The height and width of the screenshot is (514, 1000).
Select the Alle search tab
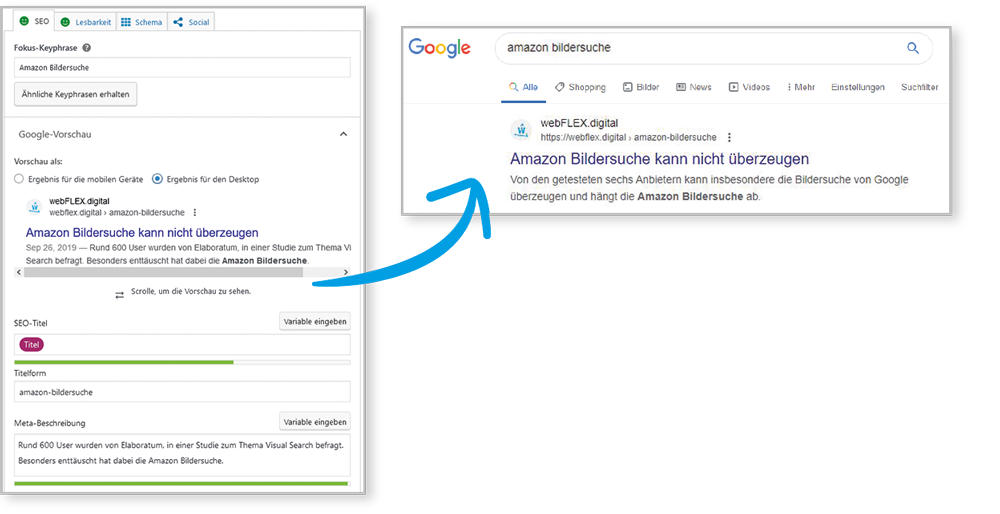[x=524, y=87]
